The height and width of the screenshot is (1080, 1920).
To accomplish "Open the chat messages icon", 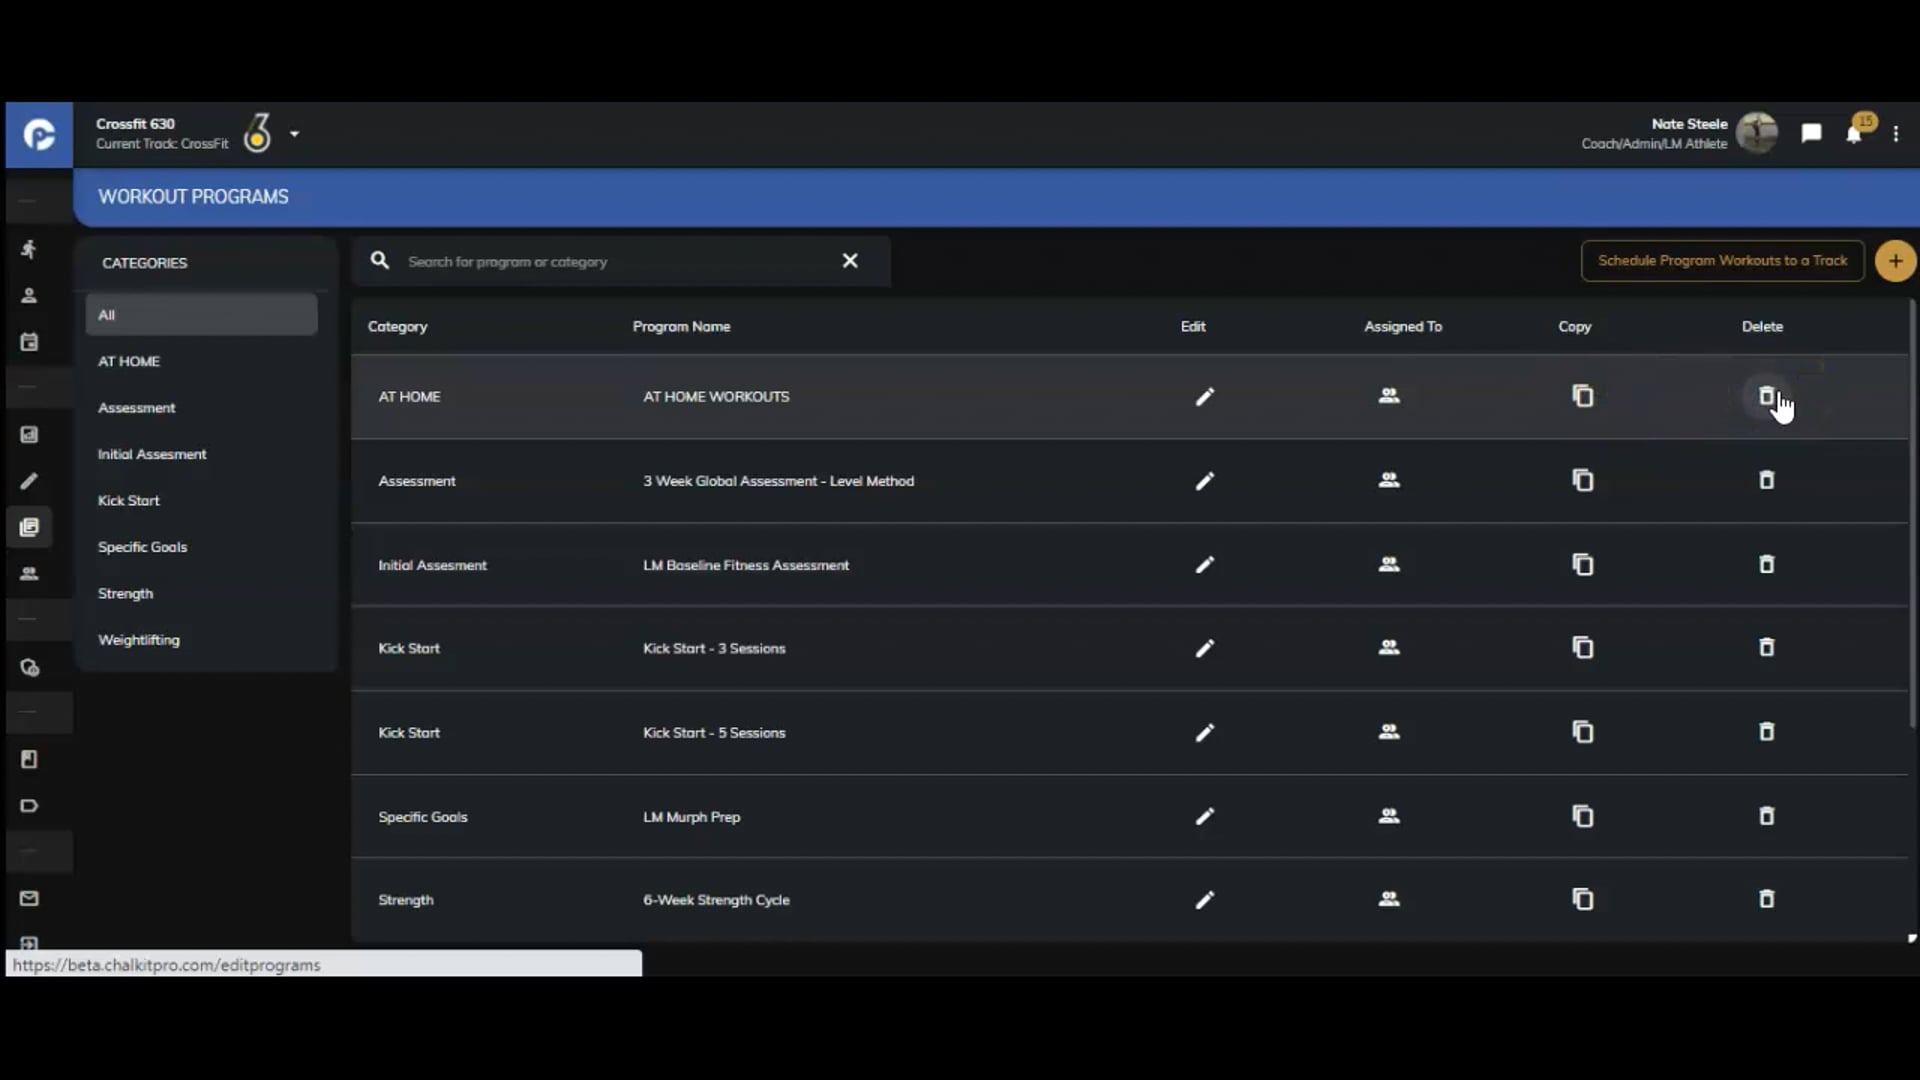I will coord(1811,133).
